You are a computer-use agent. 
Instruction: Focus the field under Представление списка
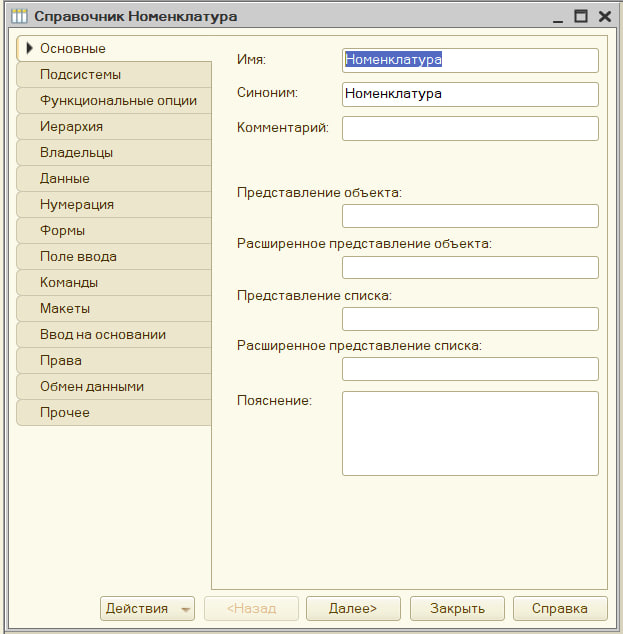(470, 319)
